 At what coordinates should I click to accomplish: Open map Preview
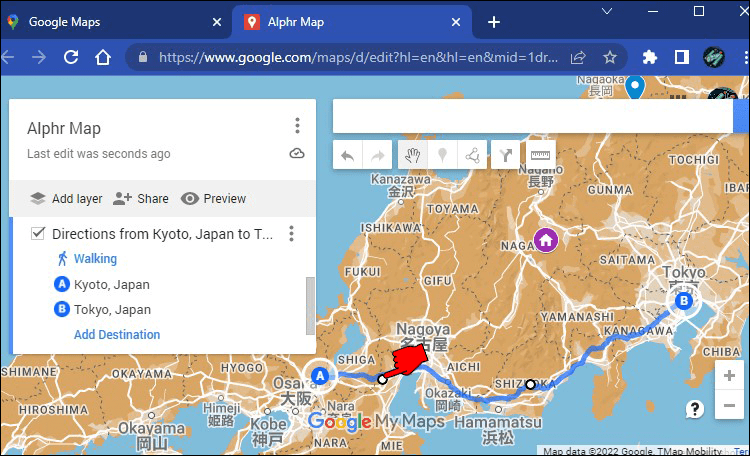[213, 199]
